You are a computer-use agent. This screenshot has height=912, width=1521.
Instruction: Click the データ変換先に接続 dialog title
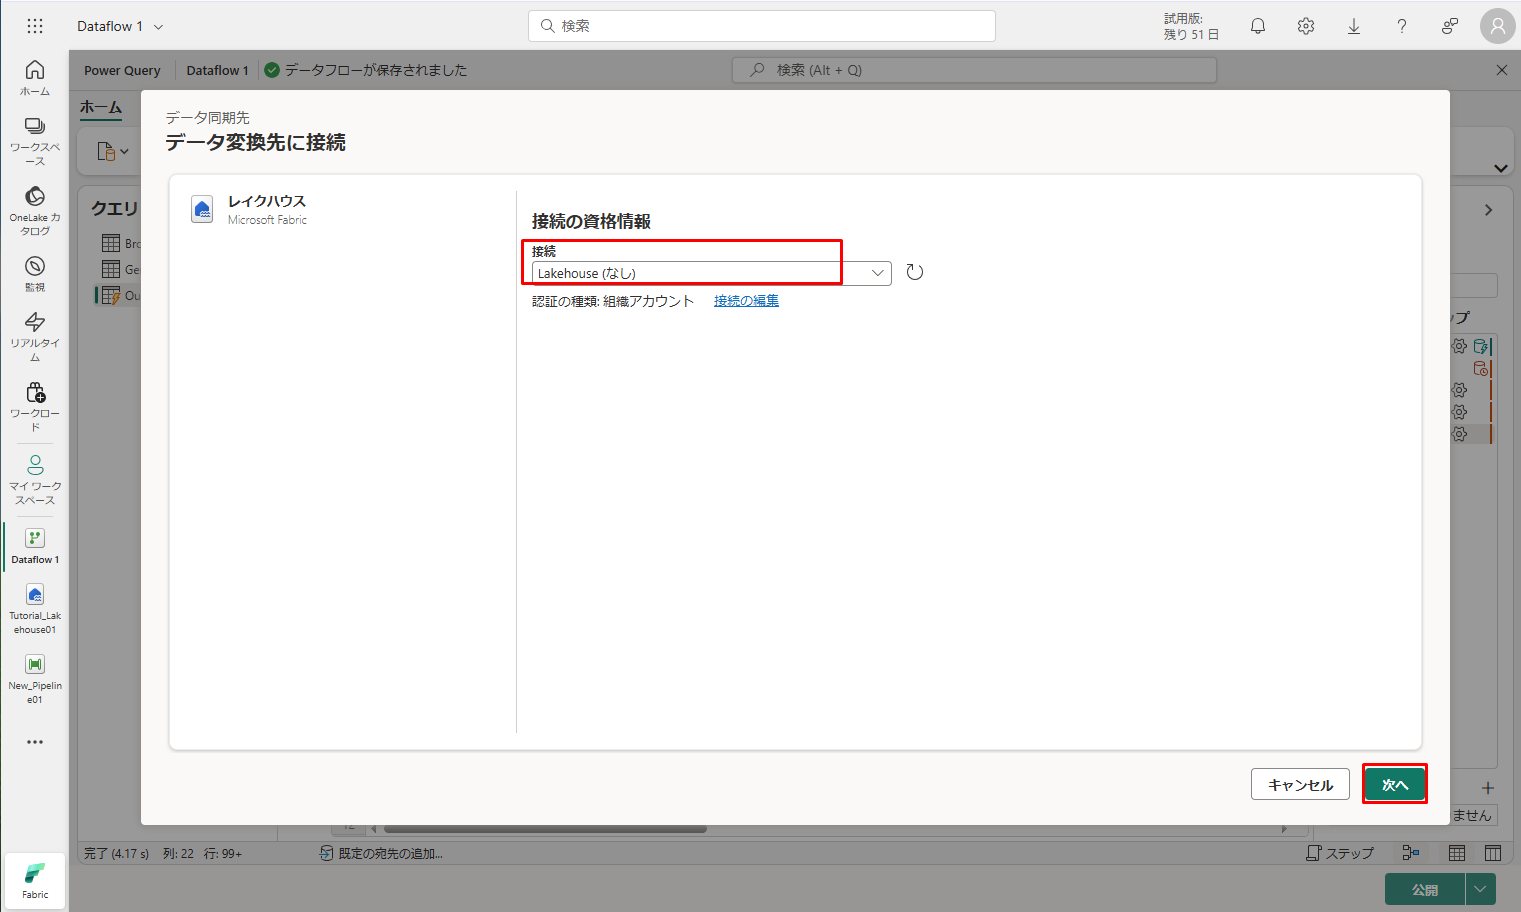coord(256,143)
